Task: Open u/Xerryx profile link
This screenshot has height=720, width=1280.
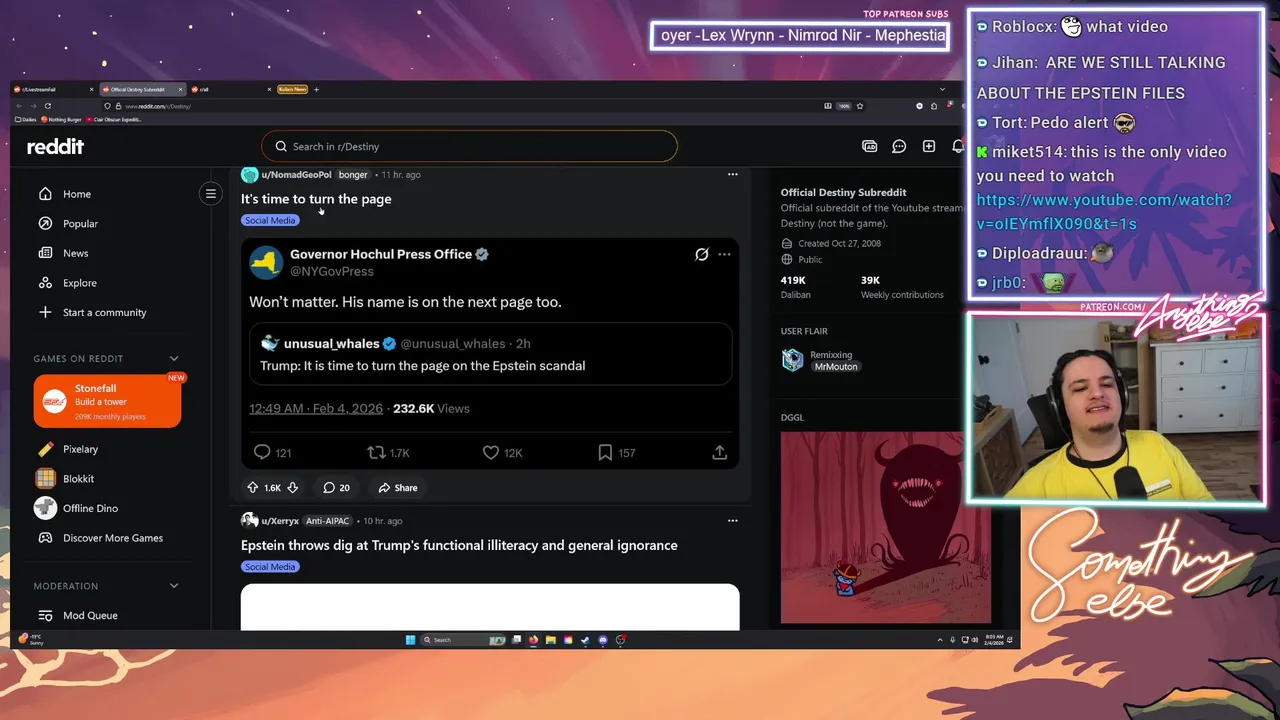Action: 280,521
